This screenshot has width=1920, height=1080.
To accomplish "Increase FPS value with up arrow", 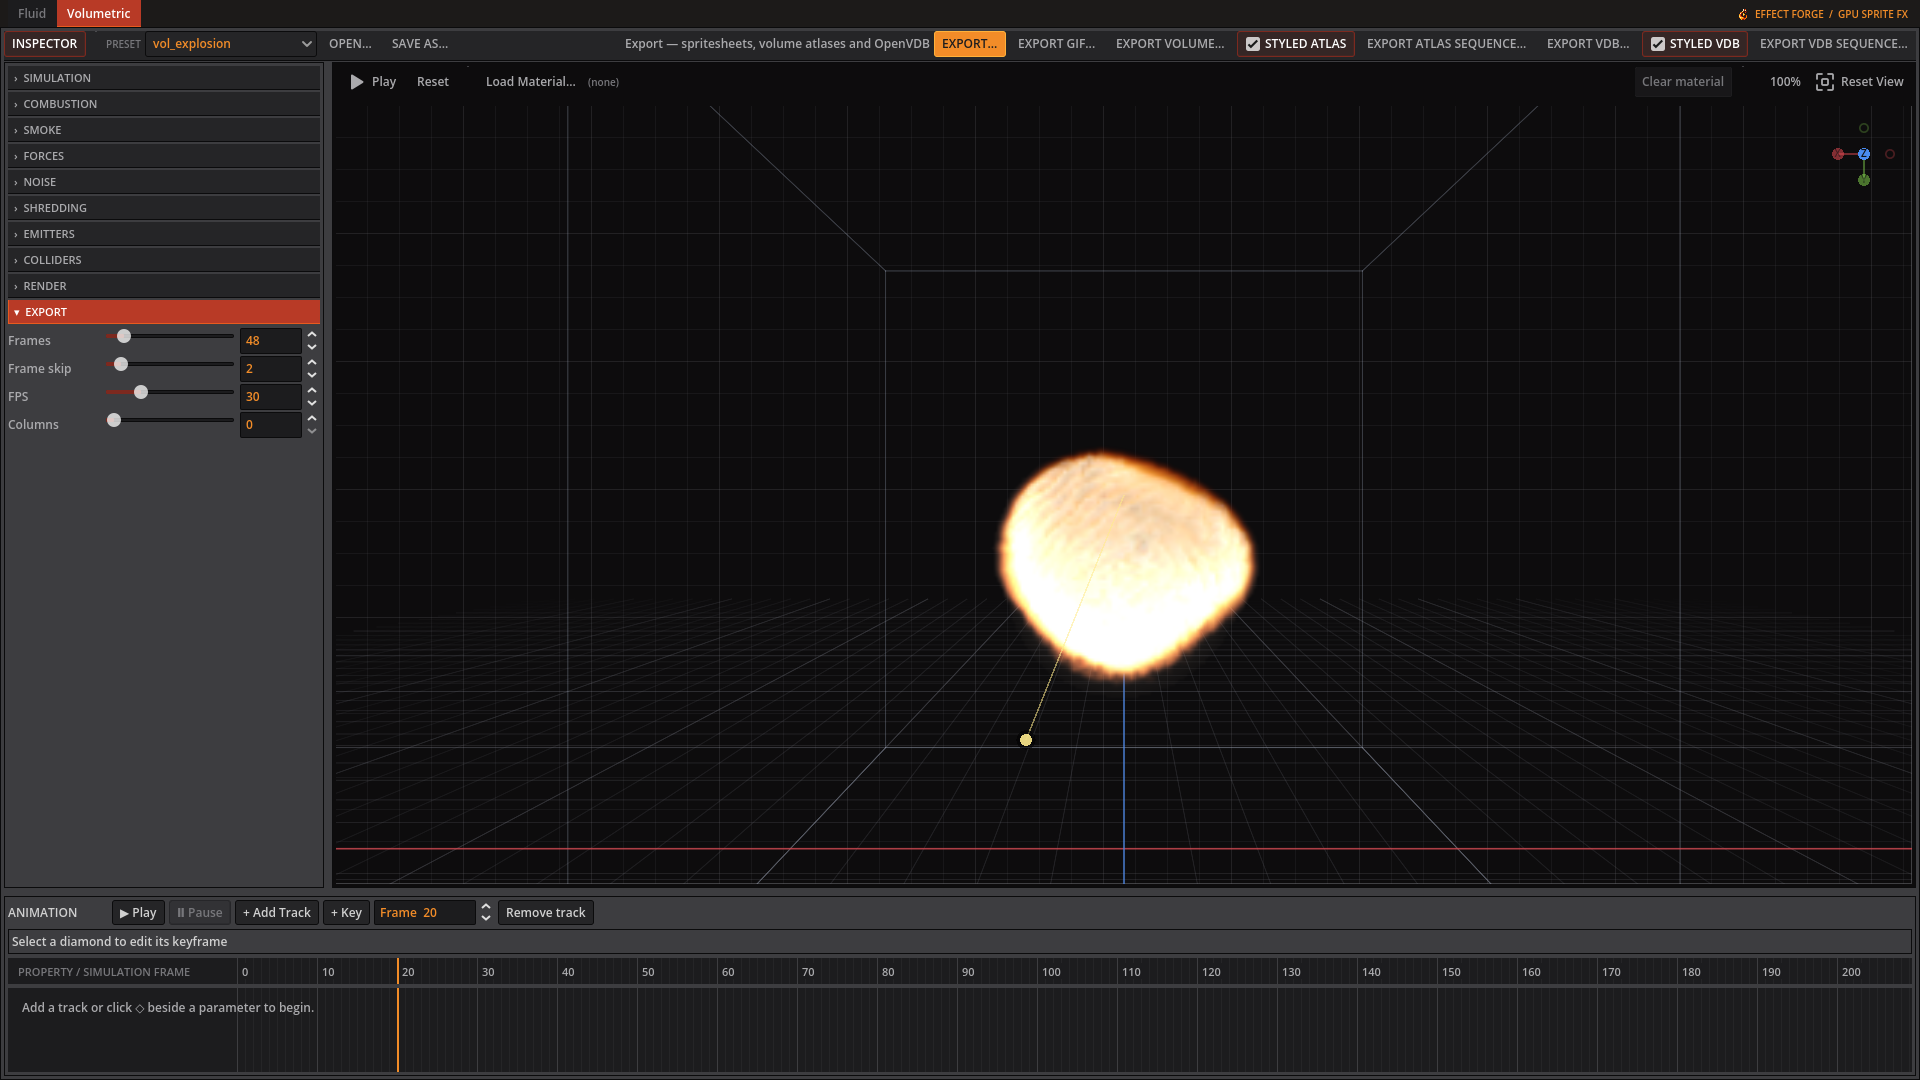I will tap(312, 390).
